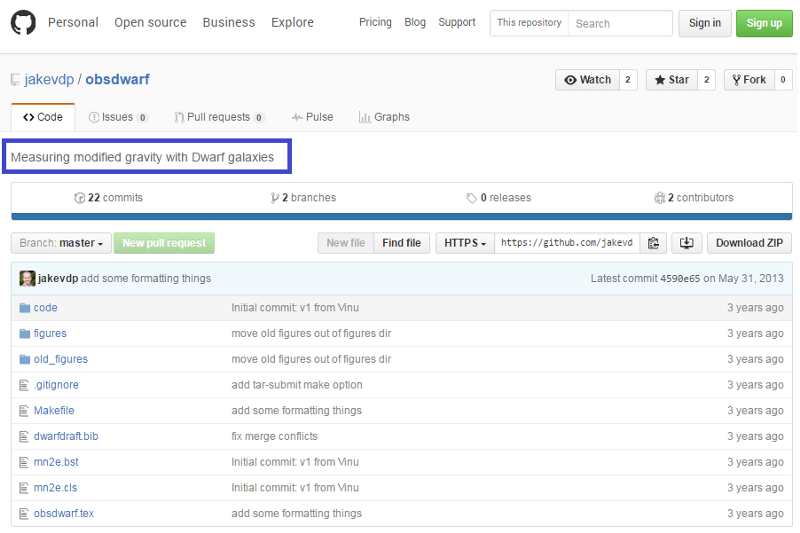The height and width of the screenshot is (533, 800).
Task: View 0 releases
Action: point(499,198)
